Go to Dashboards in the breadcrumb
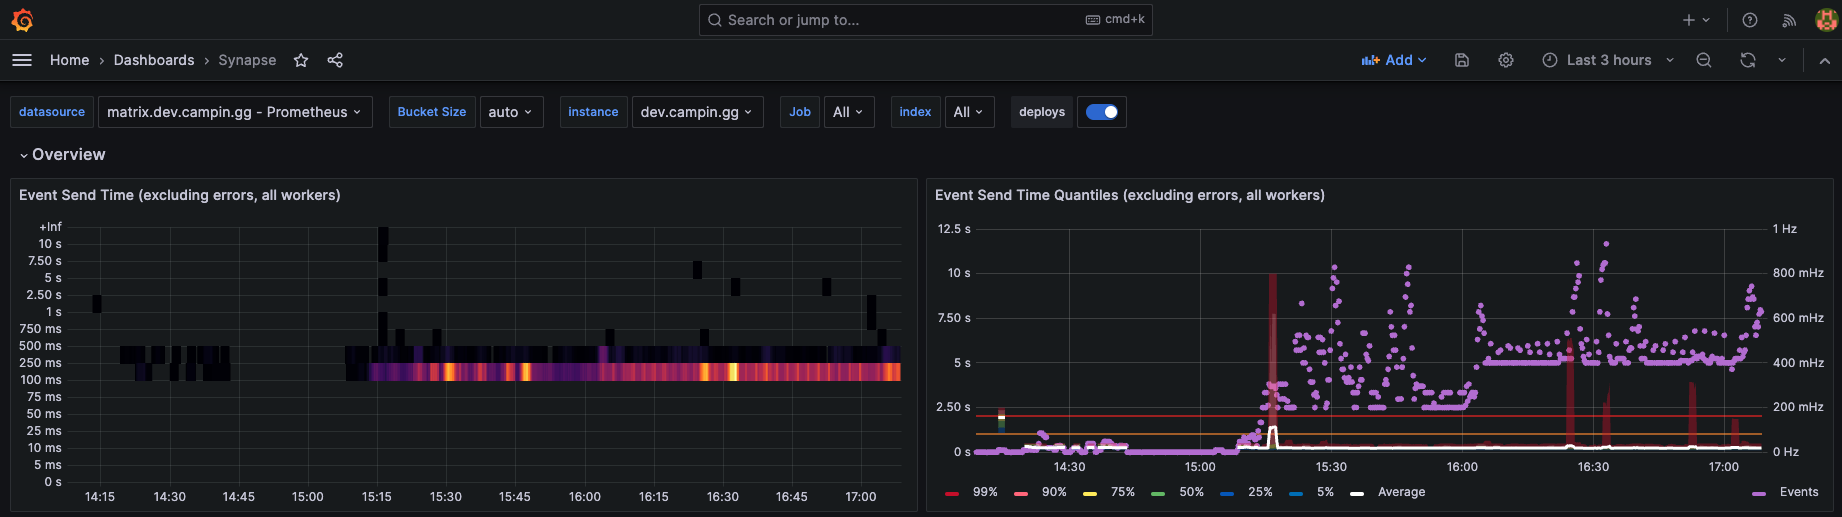 click(x=154, y=60)
